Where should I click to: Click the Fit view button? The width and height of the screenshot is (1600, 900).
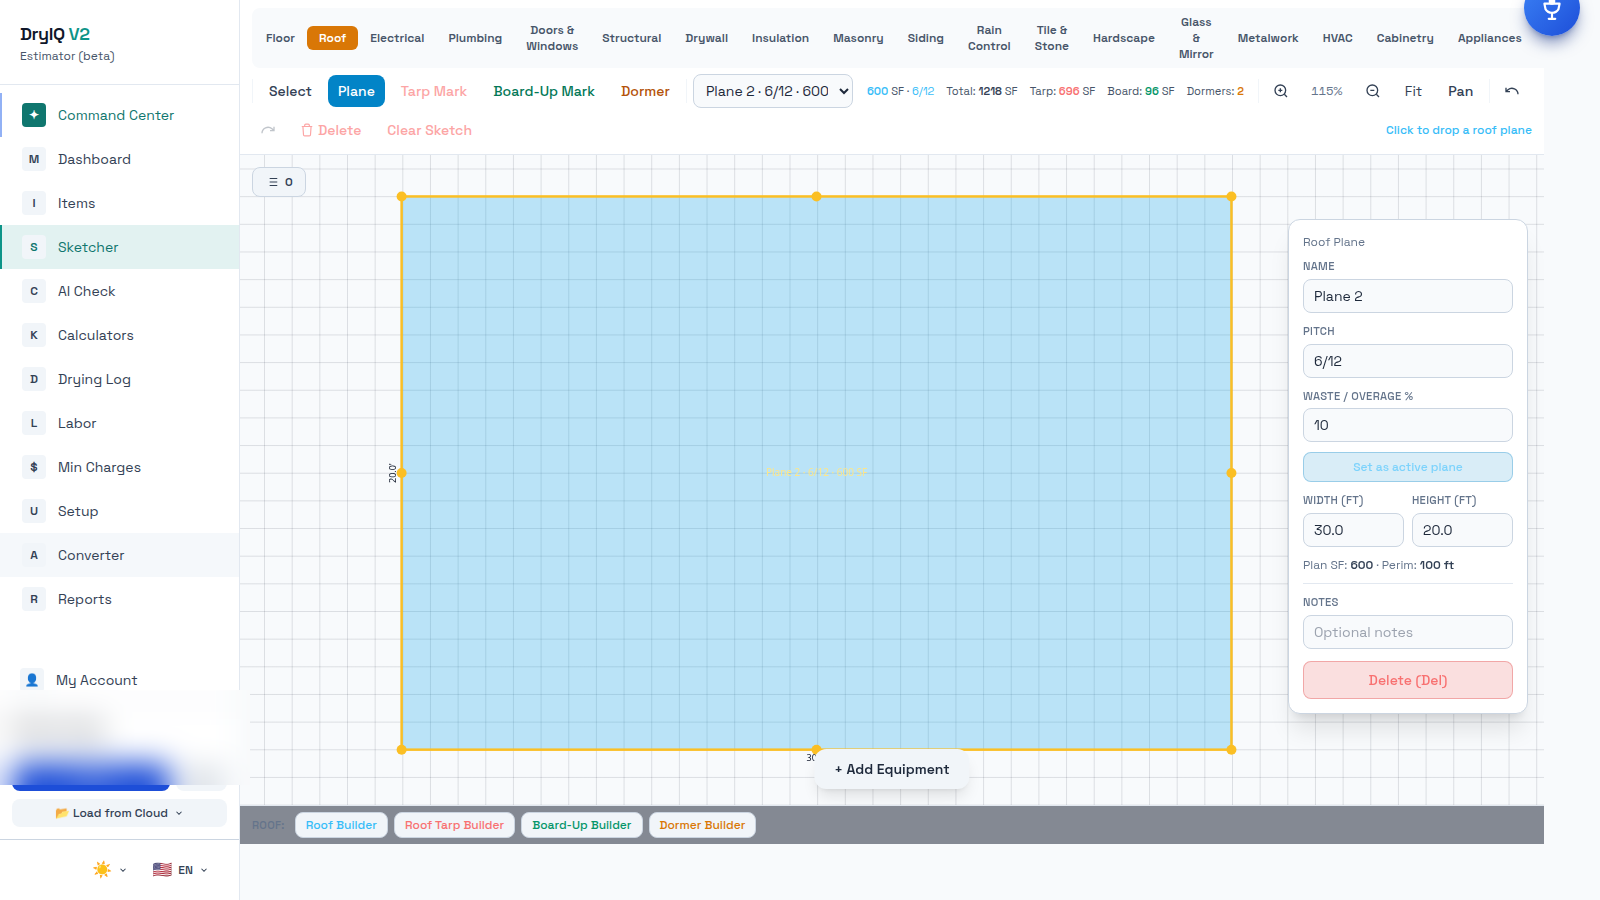(x=1413, y=91)
